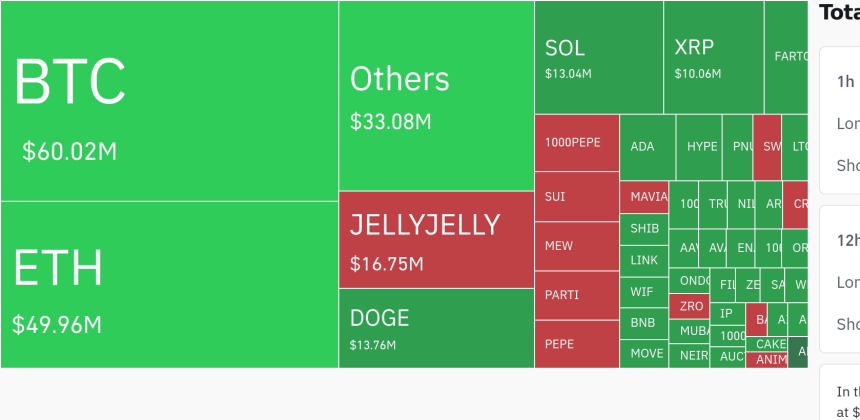Click the green WIF tile
The width and height of the screenshot is (860, 420).
coord(644,292)
